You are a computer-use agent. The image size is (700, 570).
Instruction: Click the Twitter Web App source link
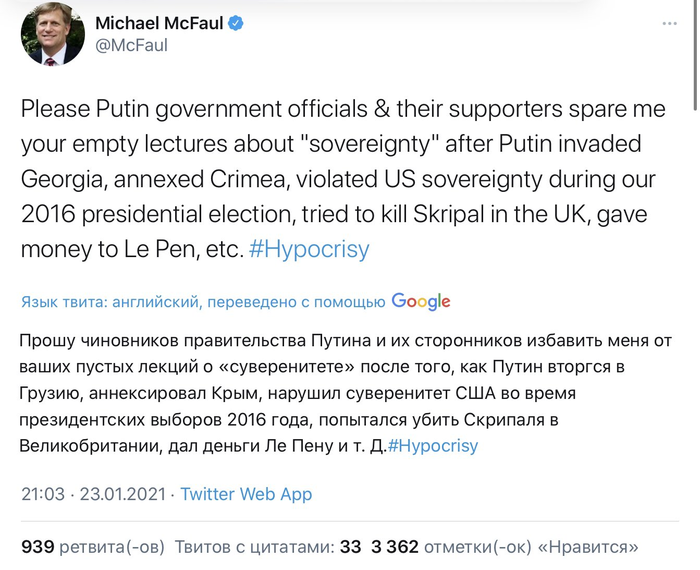(246, 494)
